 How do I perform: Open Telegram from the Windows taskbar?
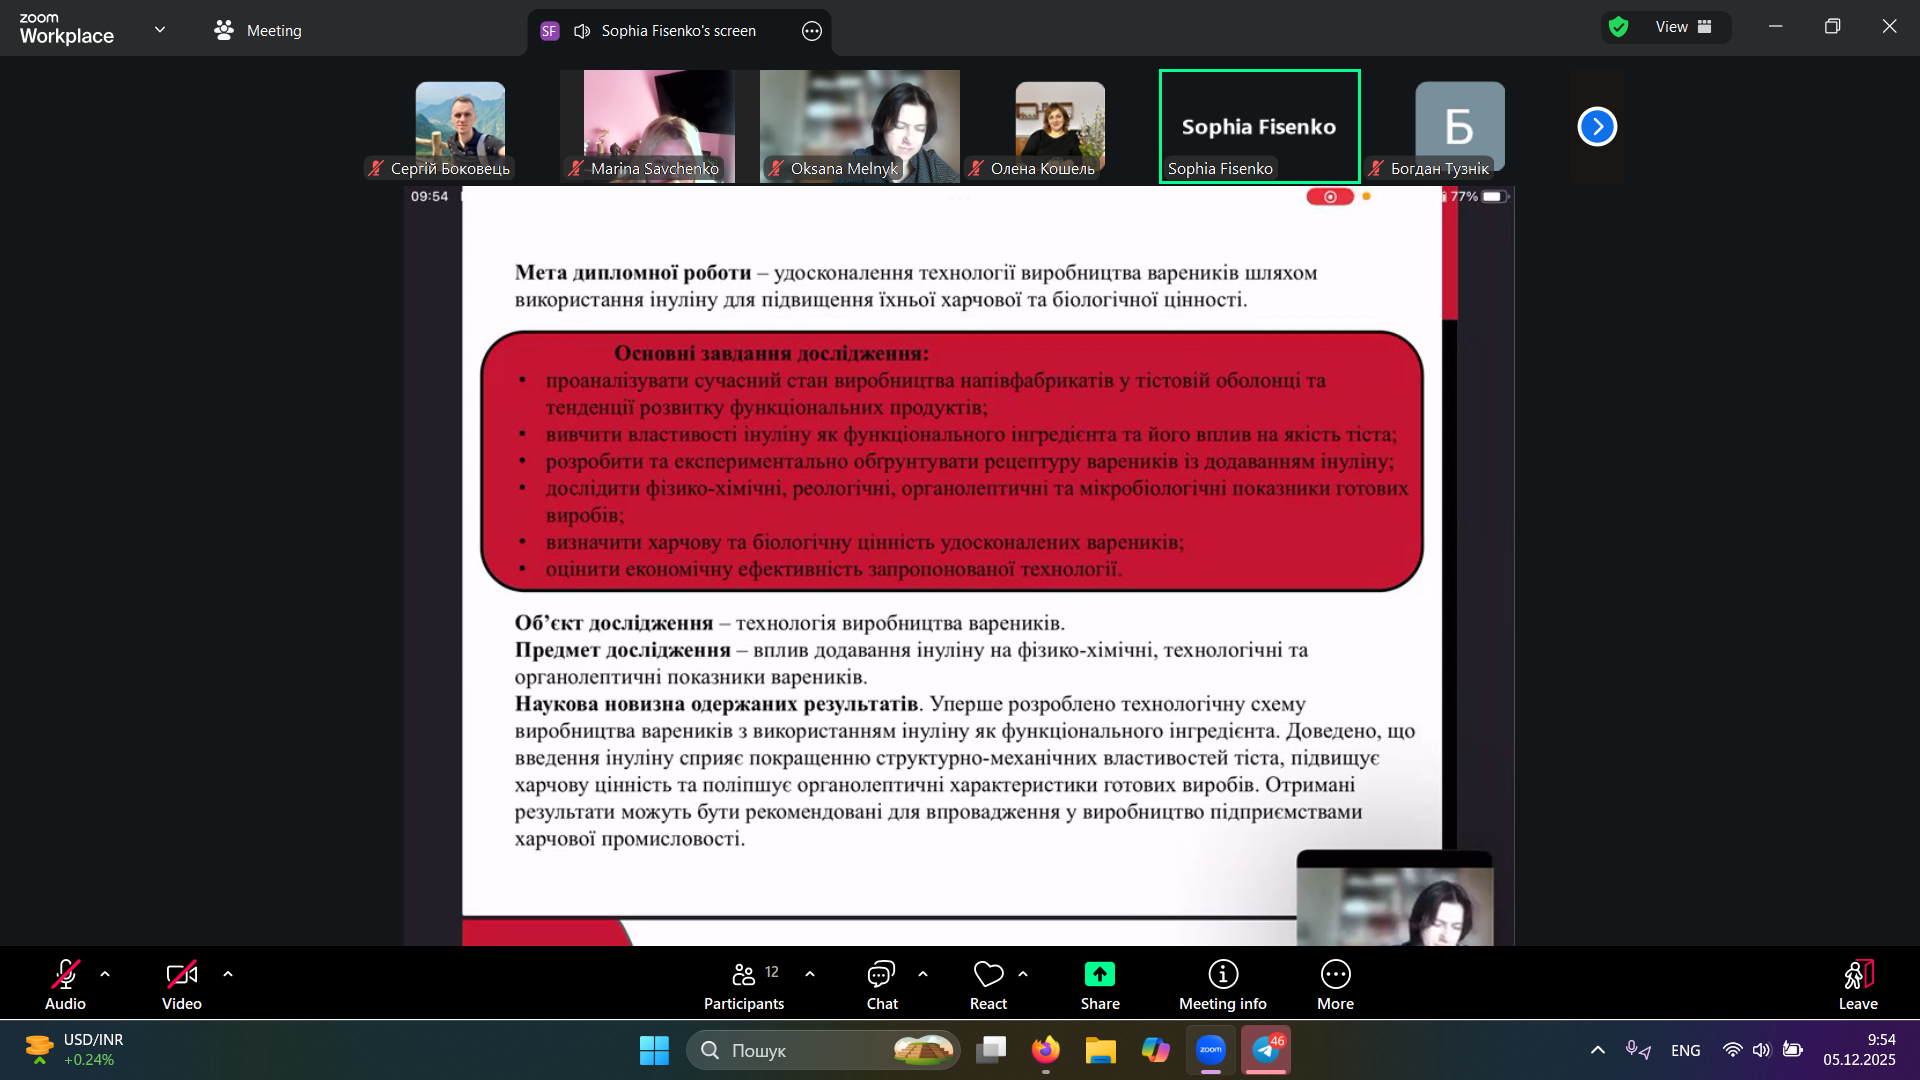(x=1266, y=1050)
